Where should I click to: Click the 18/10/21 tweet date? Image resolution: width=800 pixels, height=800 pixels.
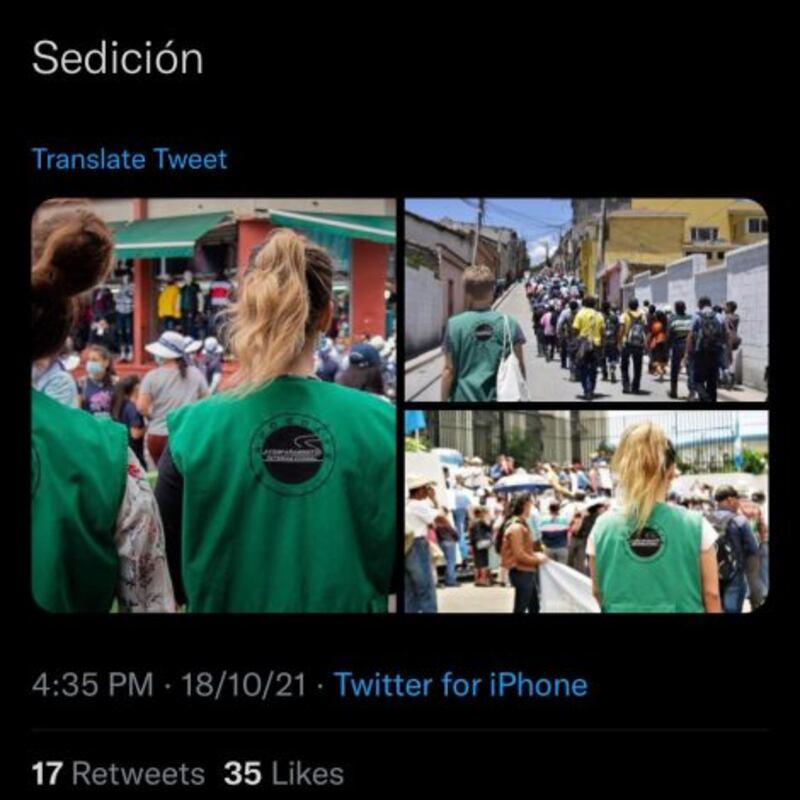coord(243,684)
